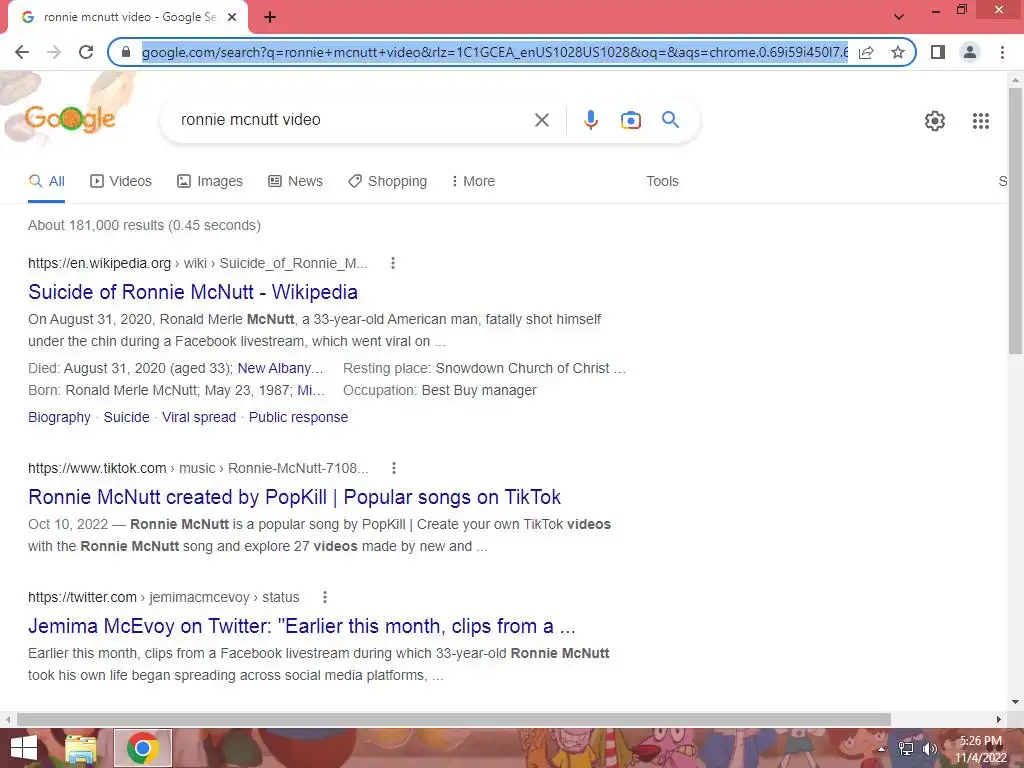This screenshot has width=1024, height=768.
Task: Open the Public response sitelink
Action: [x=298, y=417]
